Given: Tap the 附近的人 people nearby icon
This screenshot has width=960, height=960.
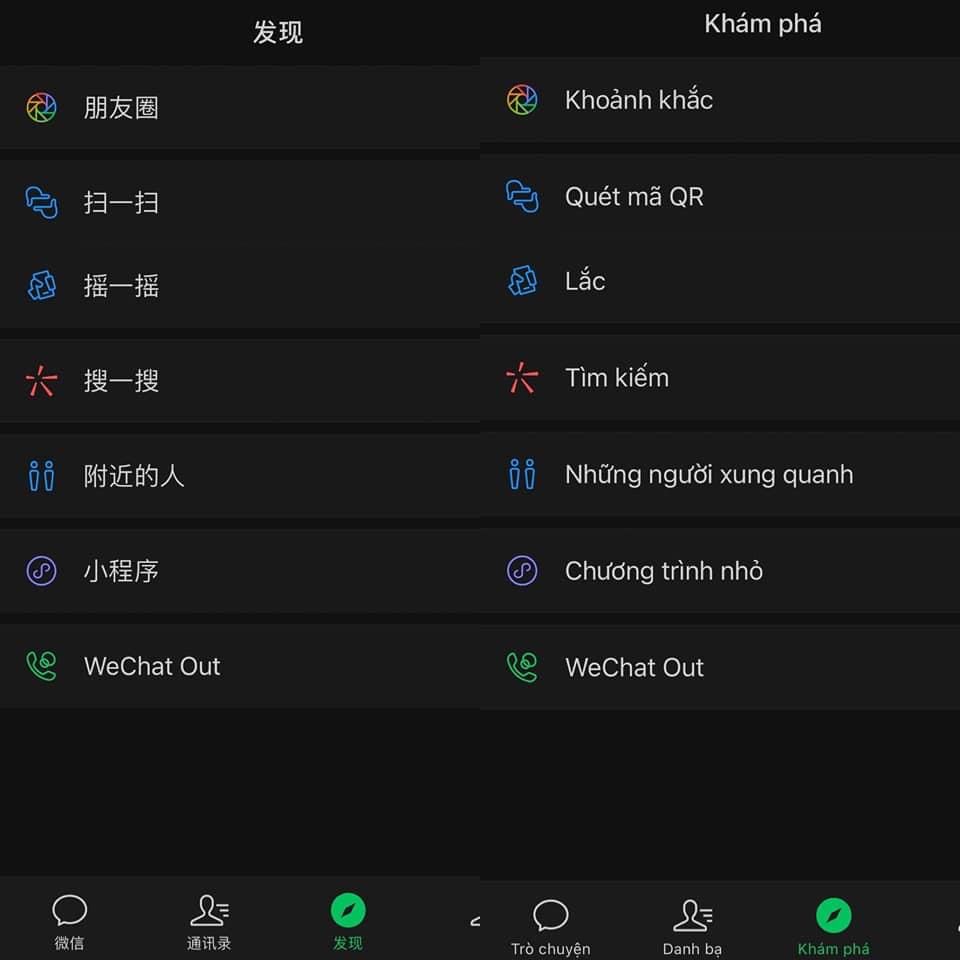Looking at the screenshot, I should pos(42,476).
